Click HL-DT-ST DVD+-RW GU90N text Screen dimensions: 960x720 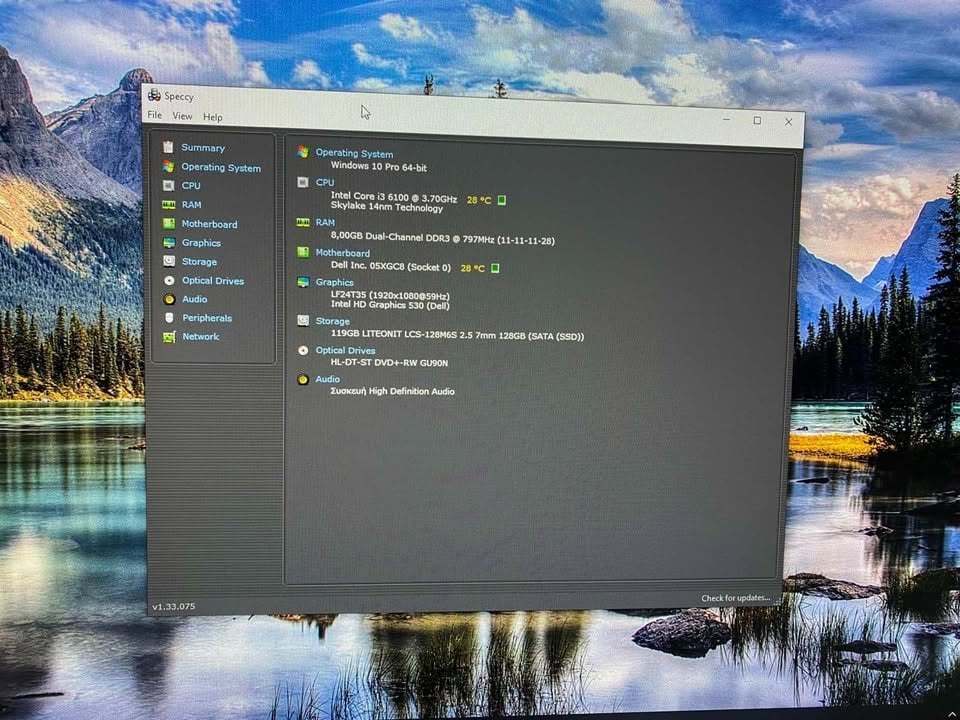click(x=389, y=362)
